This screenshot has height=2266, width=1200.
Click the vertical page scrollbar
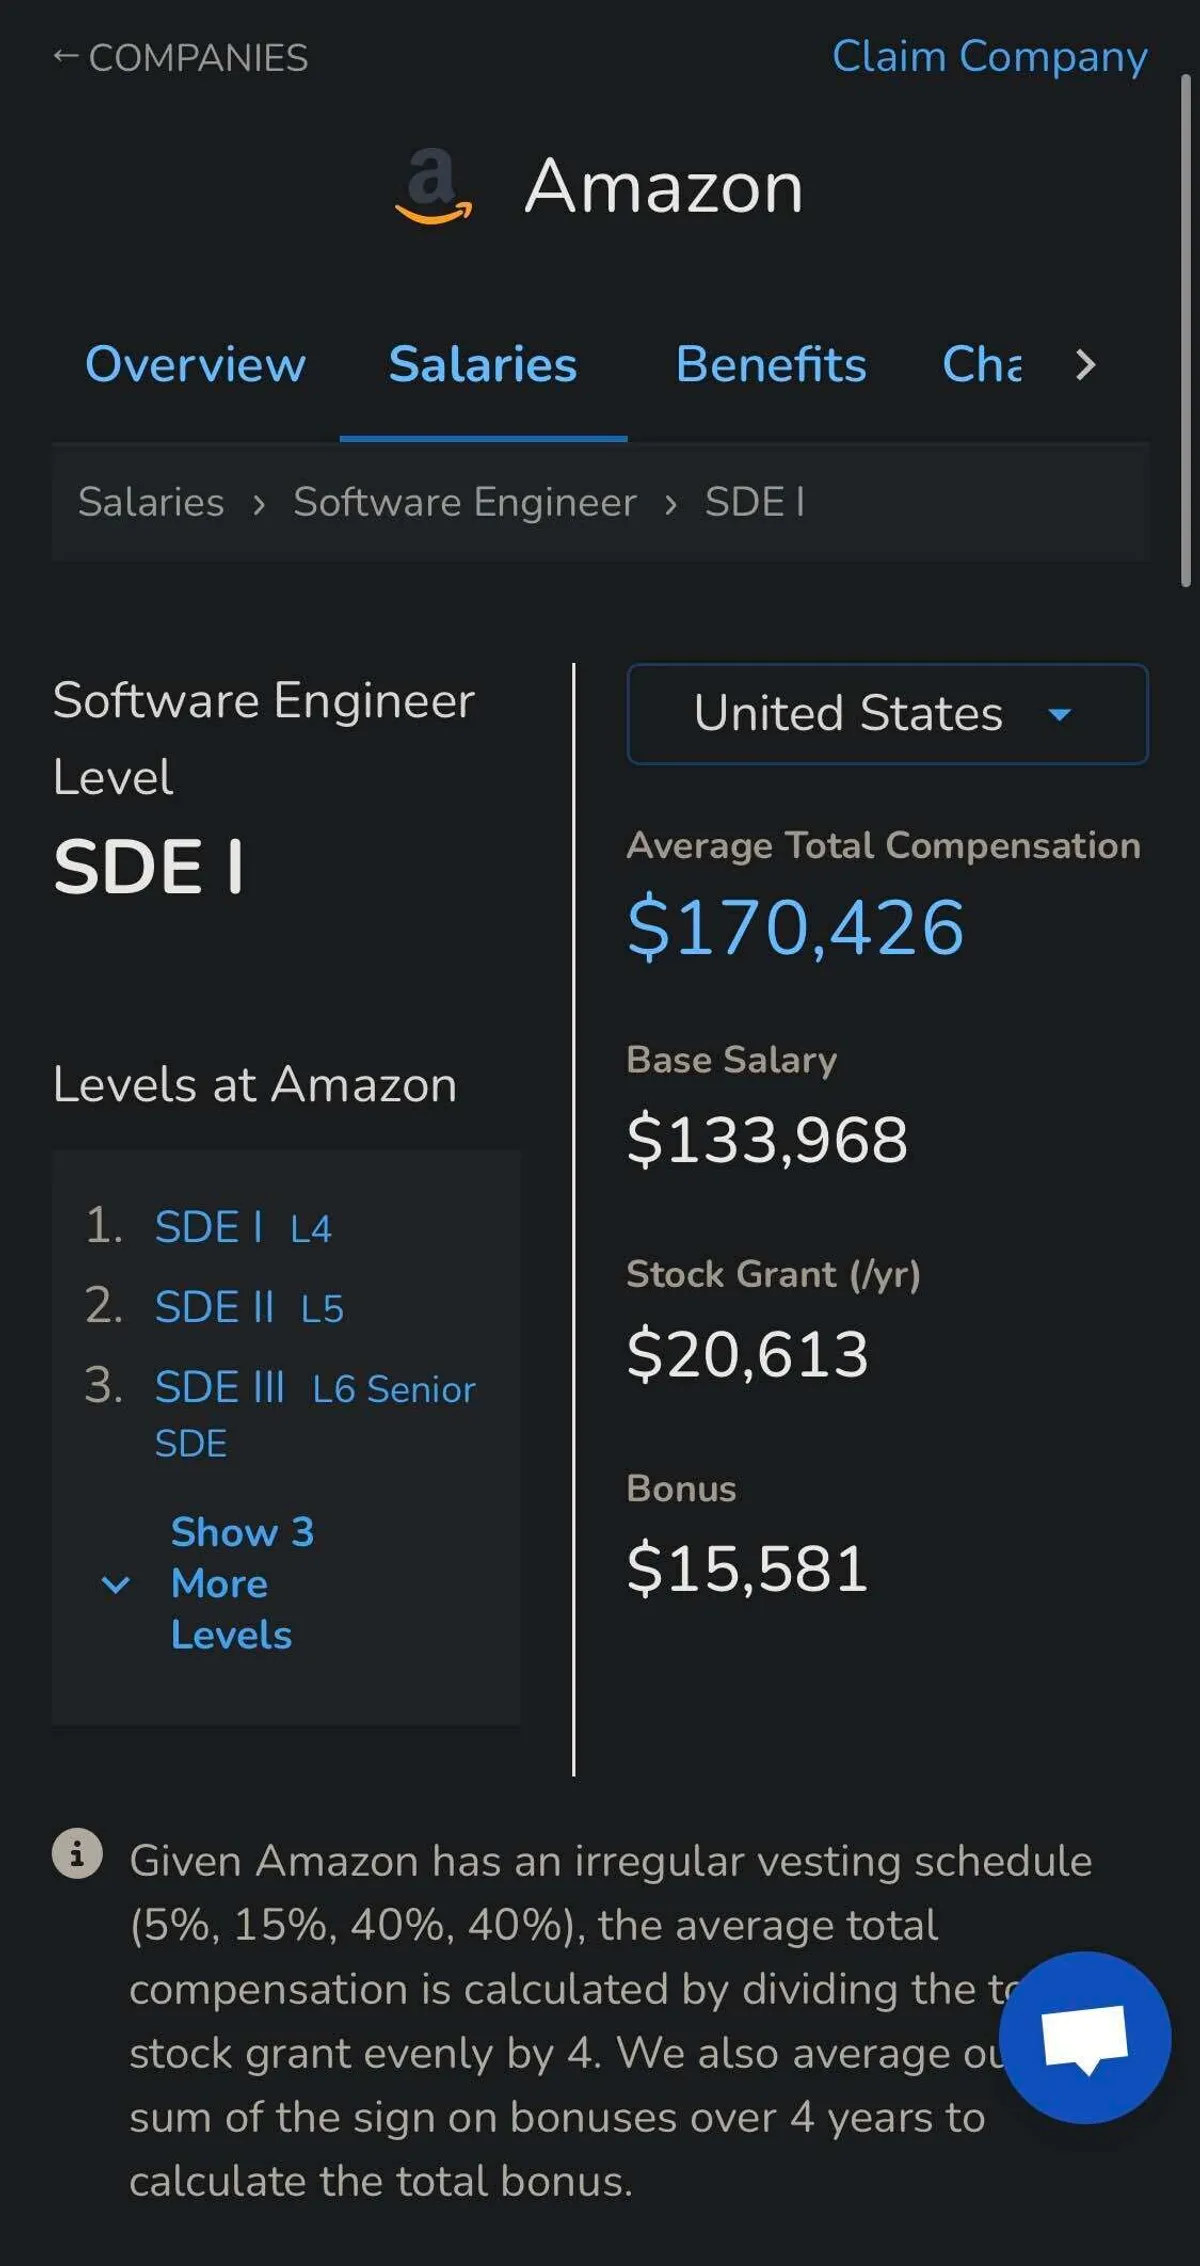pos(1185,330)
